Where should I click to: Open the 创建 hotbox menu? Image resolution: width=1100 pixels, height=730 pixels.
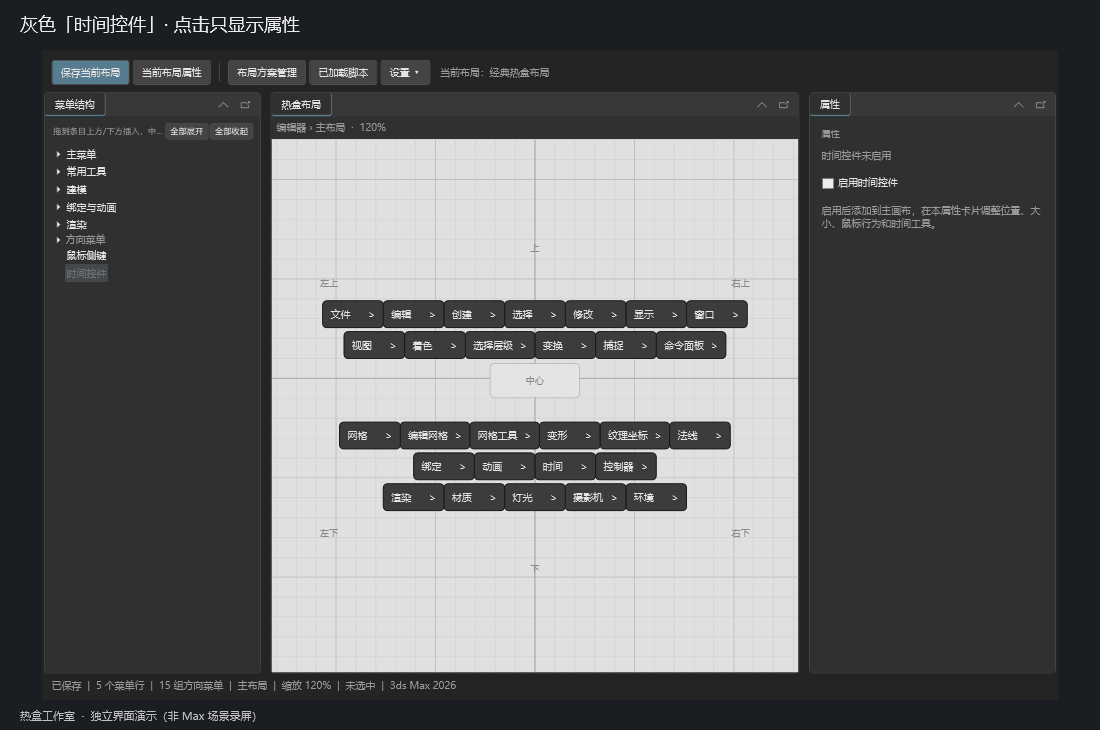tap(474, 314)
